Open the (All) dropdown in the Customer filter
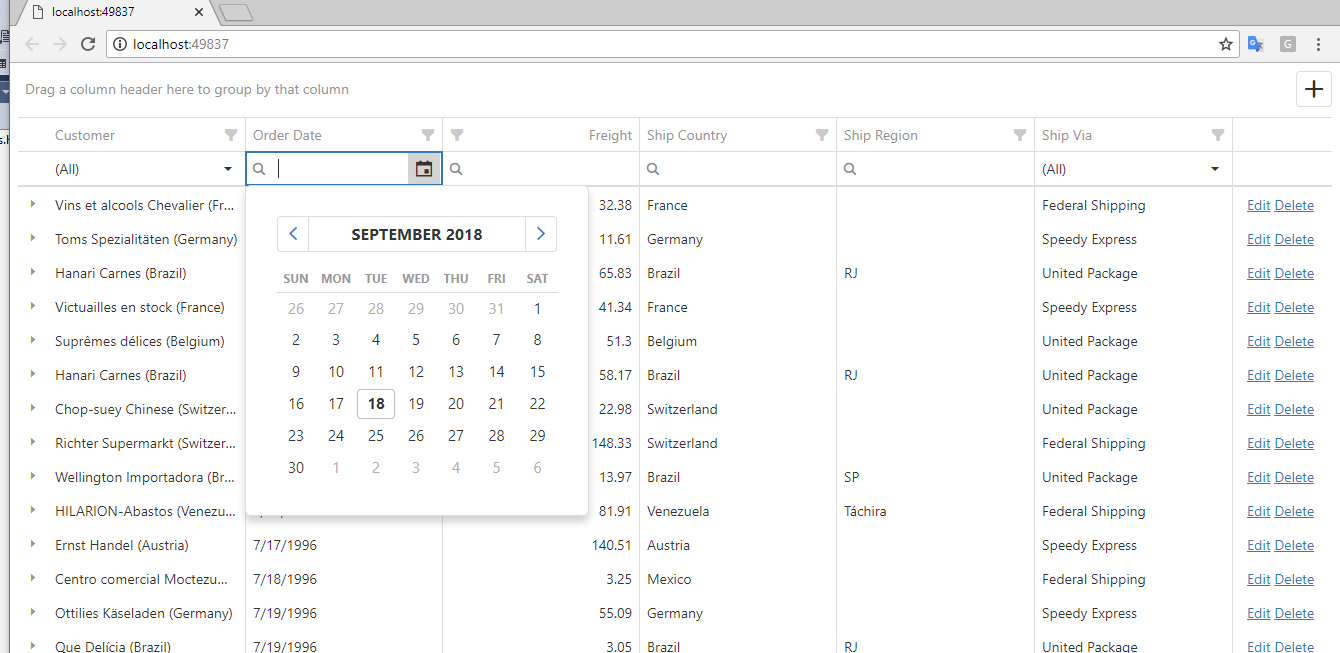1340x653 pixels. 228,168
